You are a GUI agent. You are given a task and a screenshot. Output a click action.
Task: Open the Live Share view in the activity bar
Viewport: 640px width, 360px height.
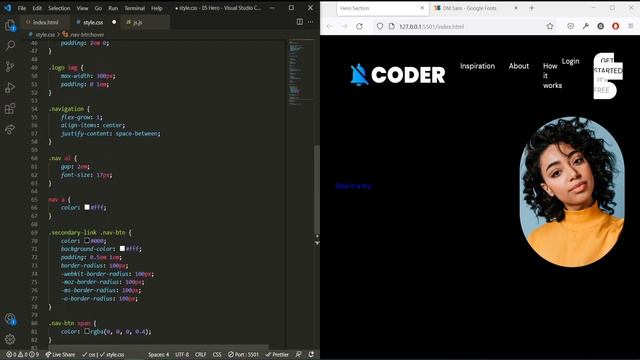(10, 129)
